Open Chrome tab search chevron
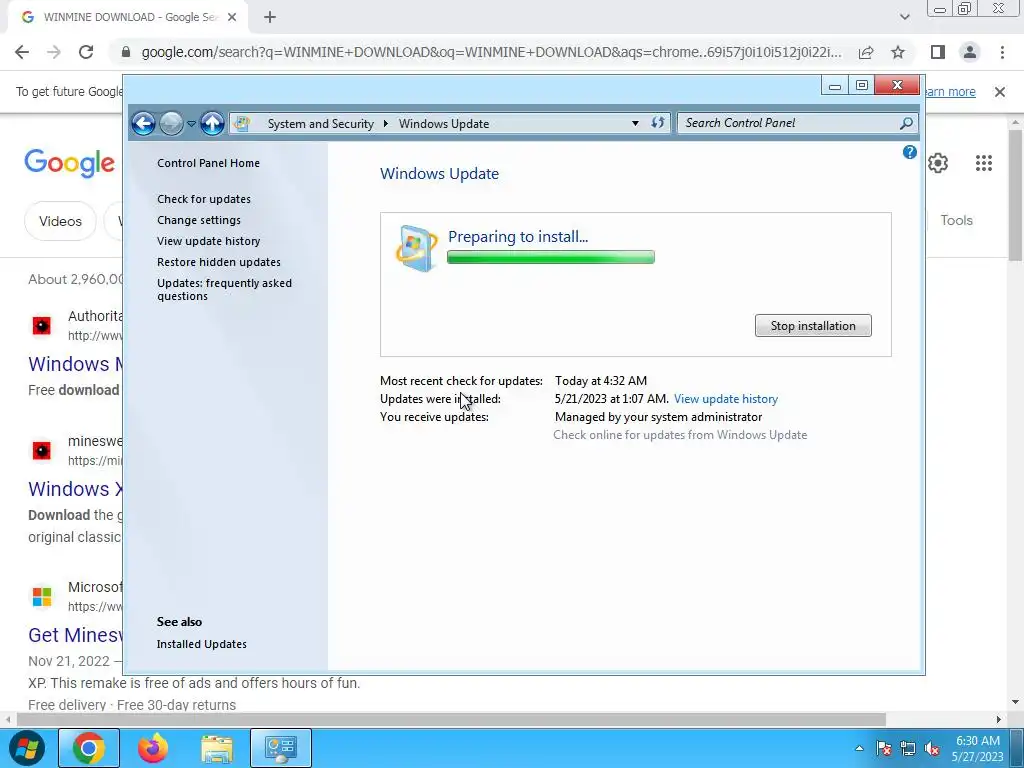Viewport: 1024px width, 768px height. pos(904,18)
